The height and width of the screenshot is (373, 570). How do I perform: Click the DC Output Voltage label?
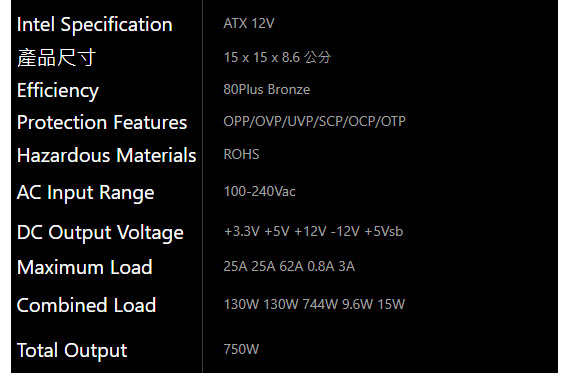click(x=100, y=233)
